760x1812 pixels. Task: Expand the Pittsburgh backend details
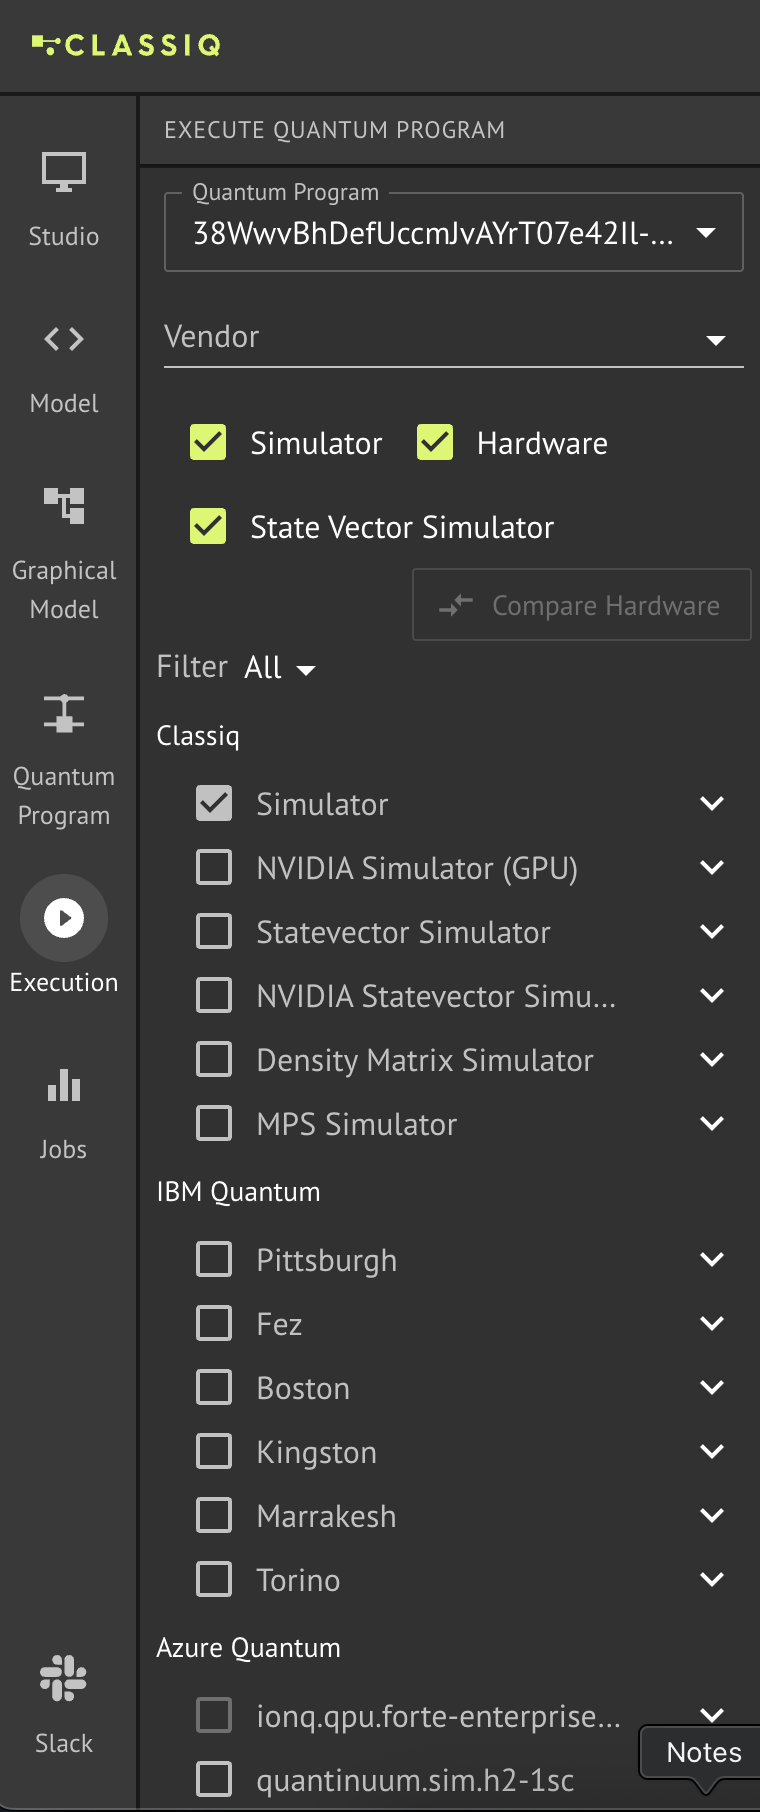tap(712, 1259)
